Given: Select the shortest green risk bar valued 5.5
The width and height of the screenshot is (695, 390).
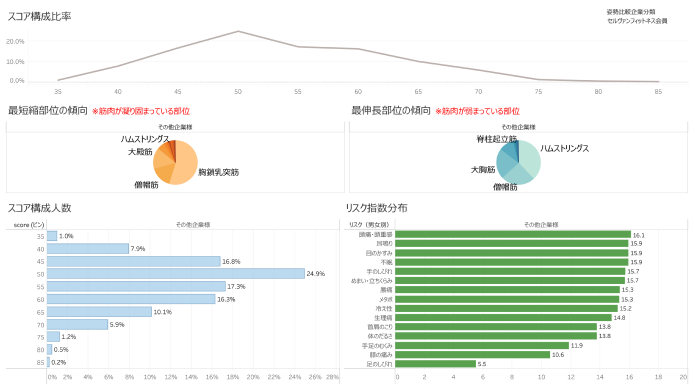Looking at the screenshot, I should coord(435,364).
